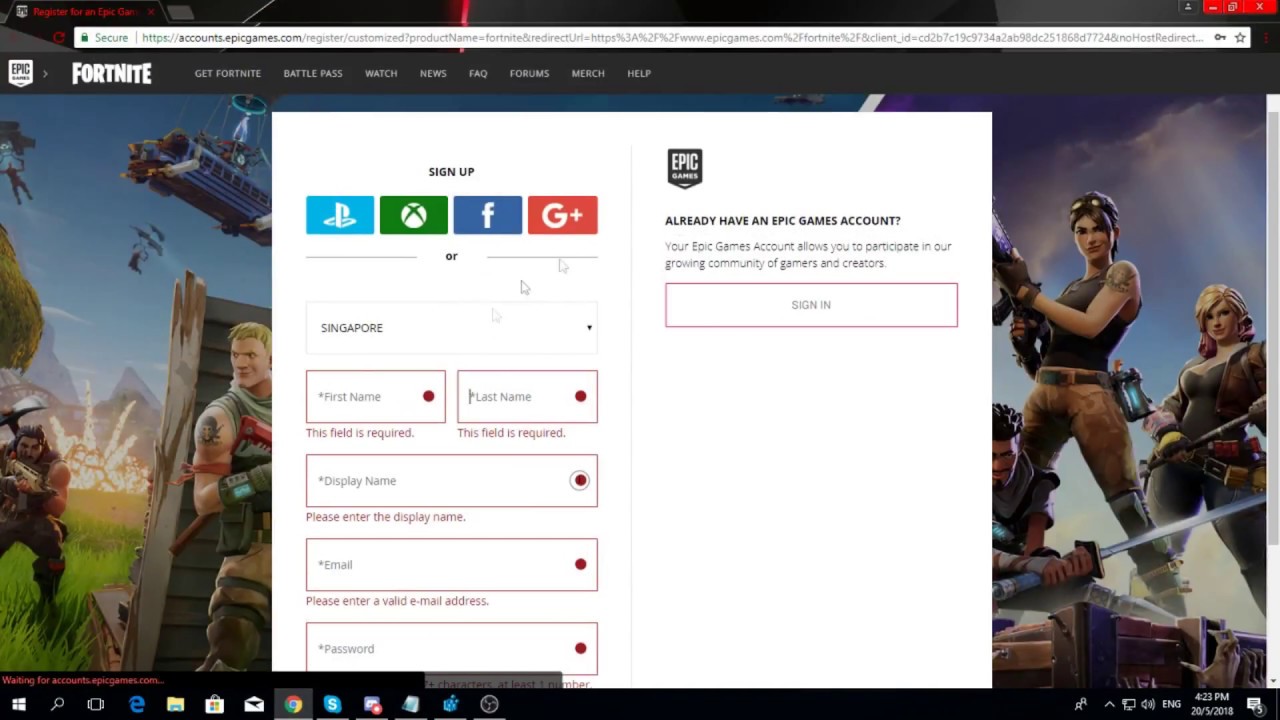Click the Epic Games logo in navbar
This screenshot has width=1280, height=720.
point(20,73)
